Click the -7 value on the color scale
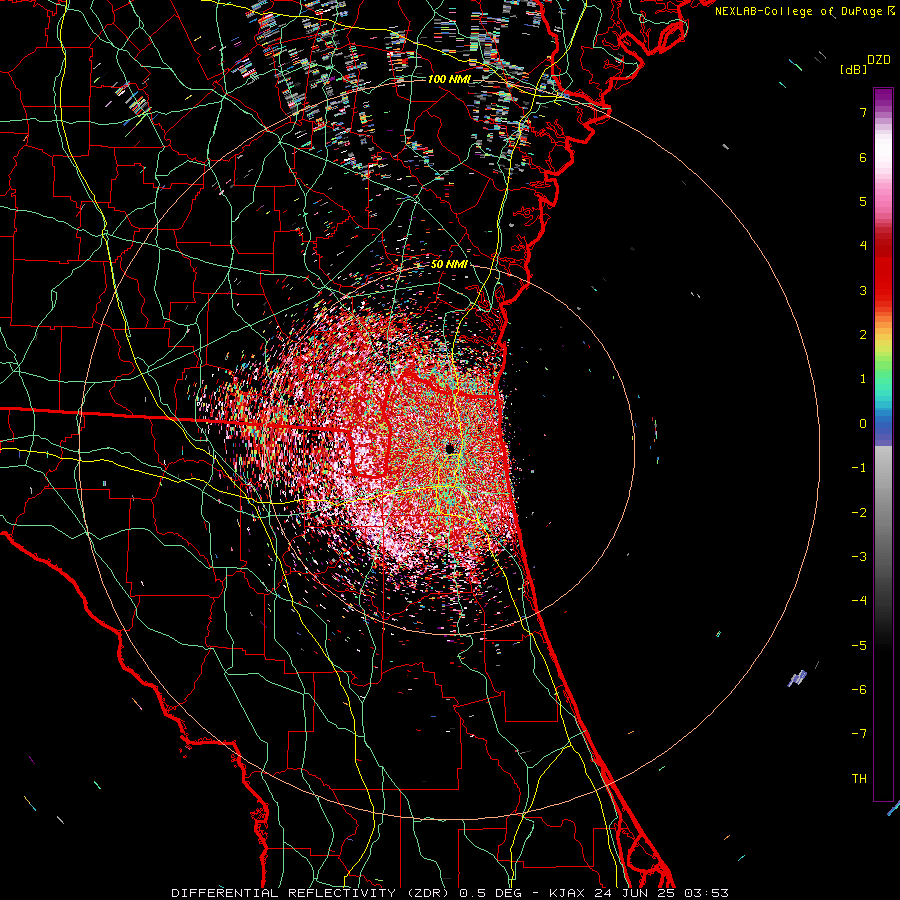 pos(859,734)
